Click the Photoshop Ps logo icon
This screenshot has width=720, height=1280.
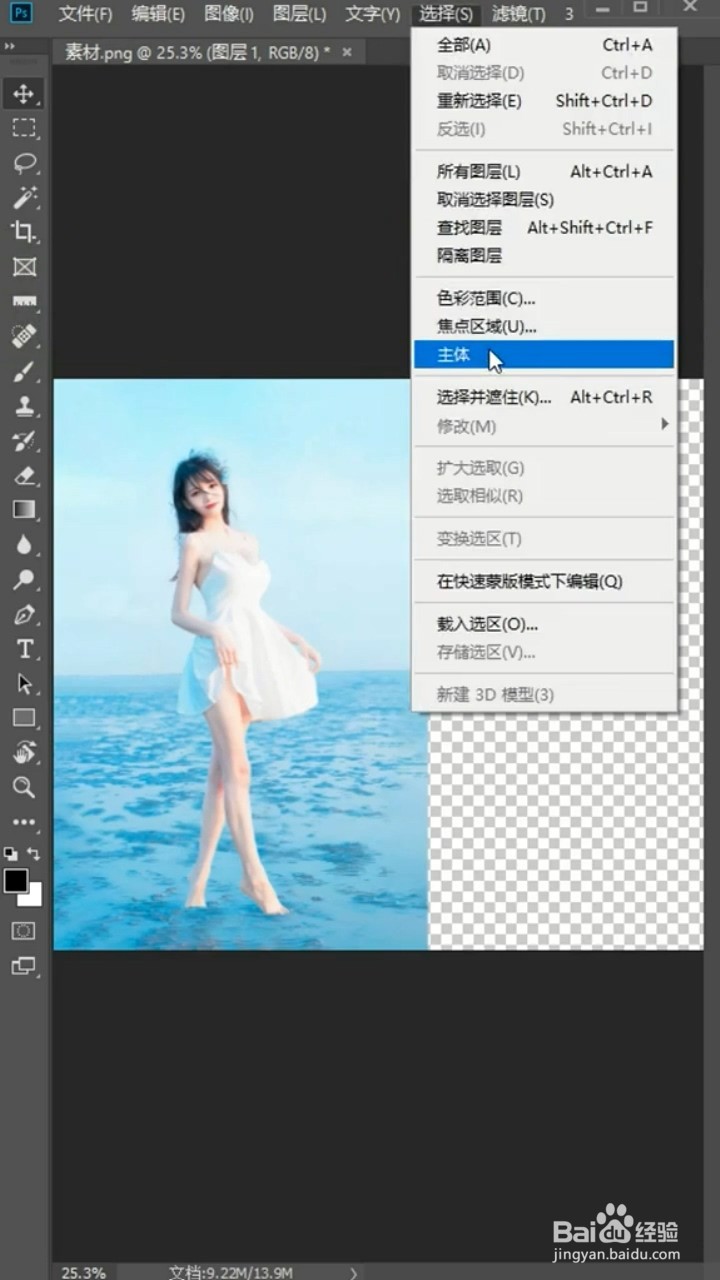coord(20,13)
